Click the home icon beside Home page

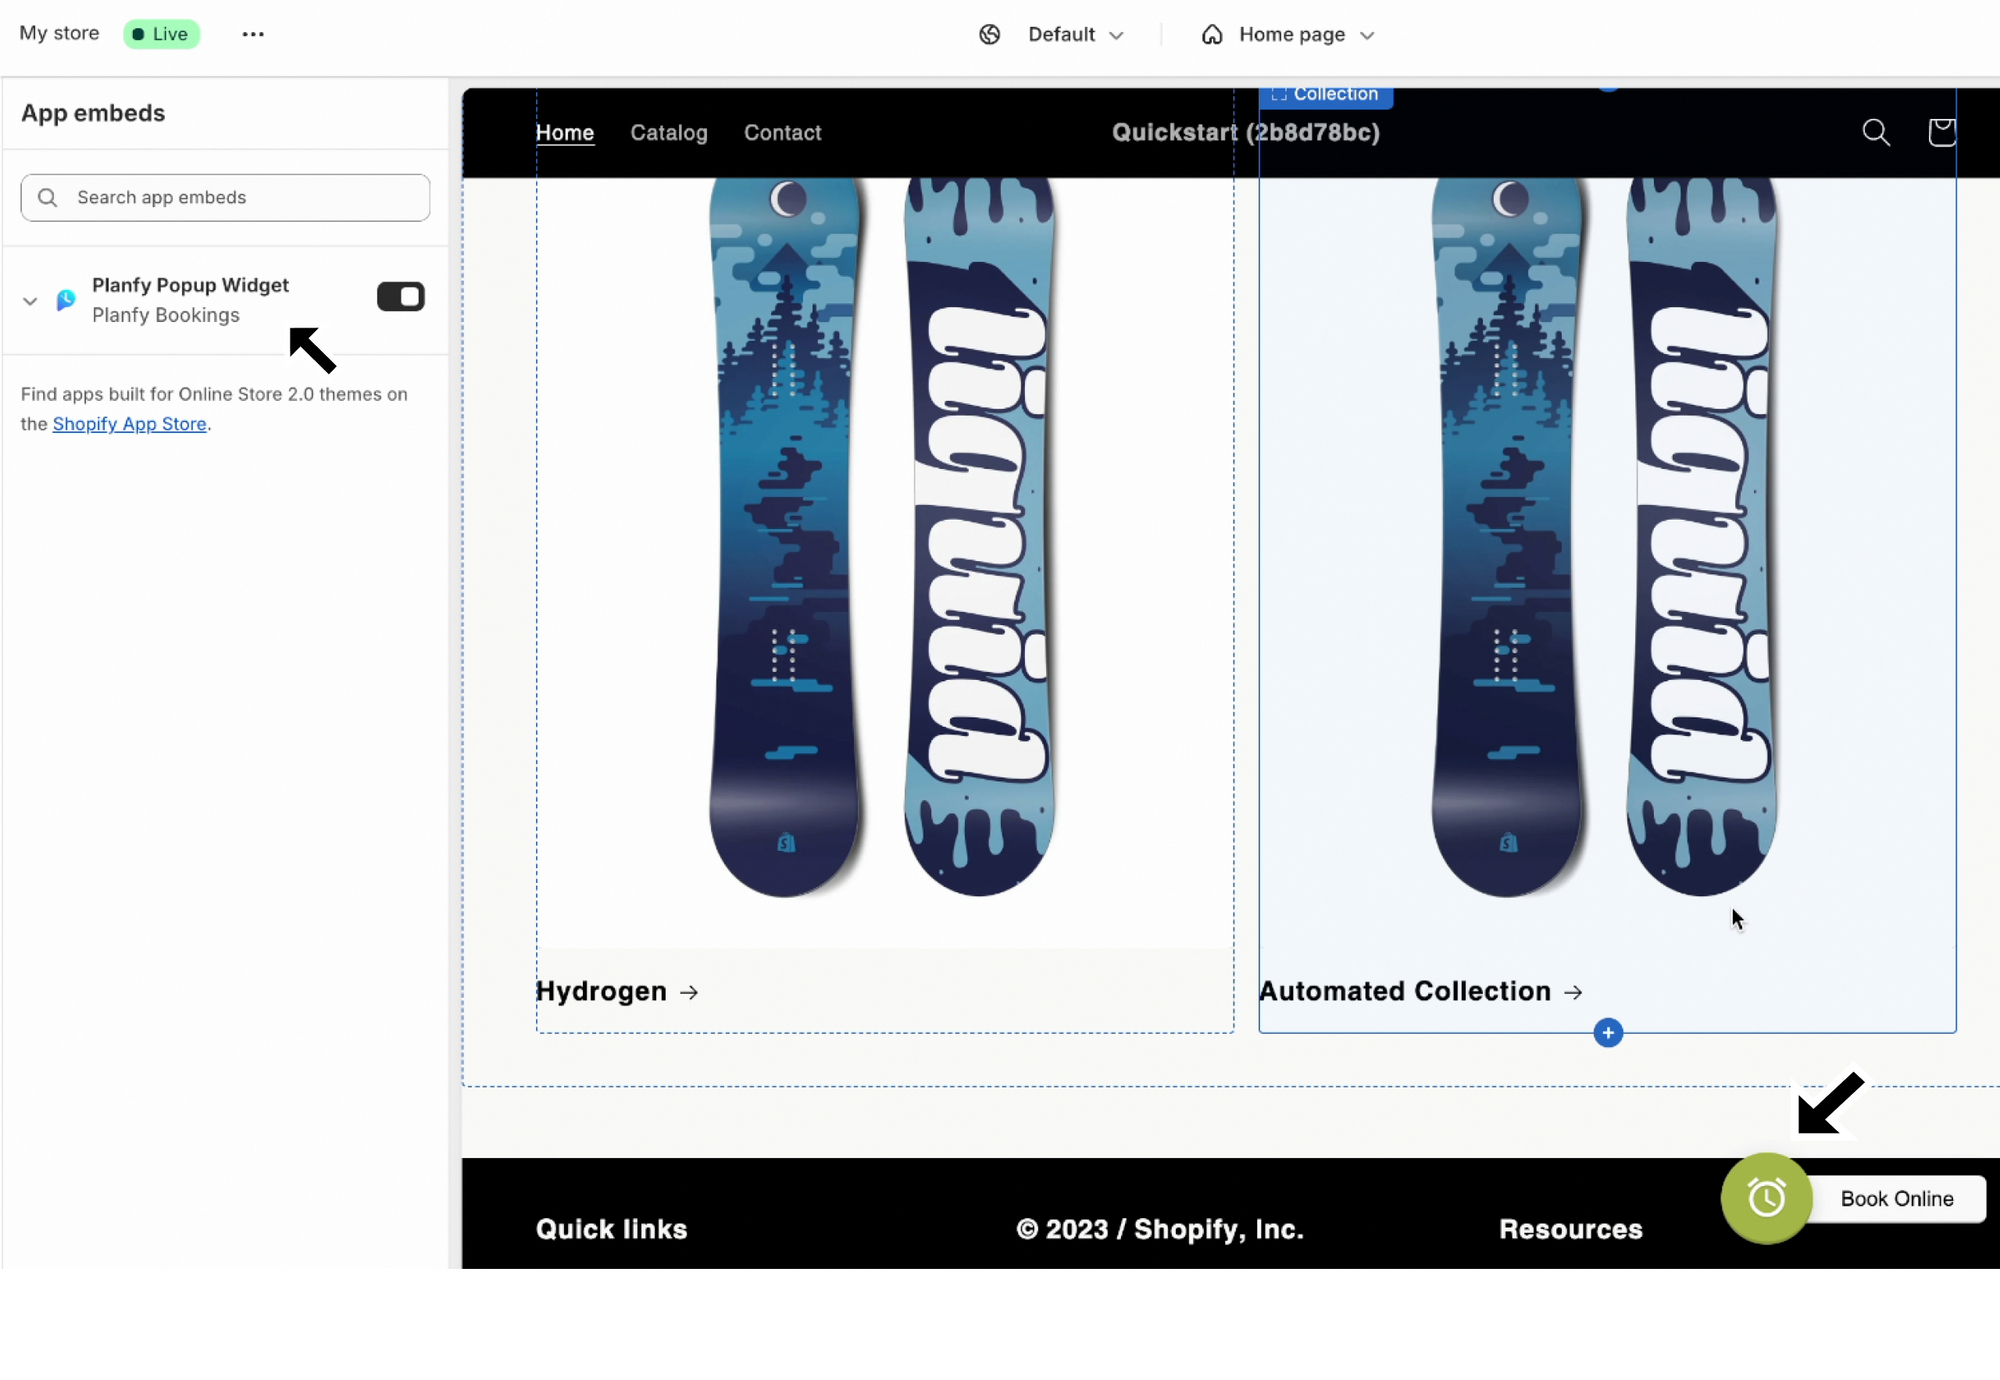(x=1212, y=35)
